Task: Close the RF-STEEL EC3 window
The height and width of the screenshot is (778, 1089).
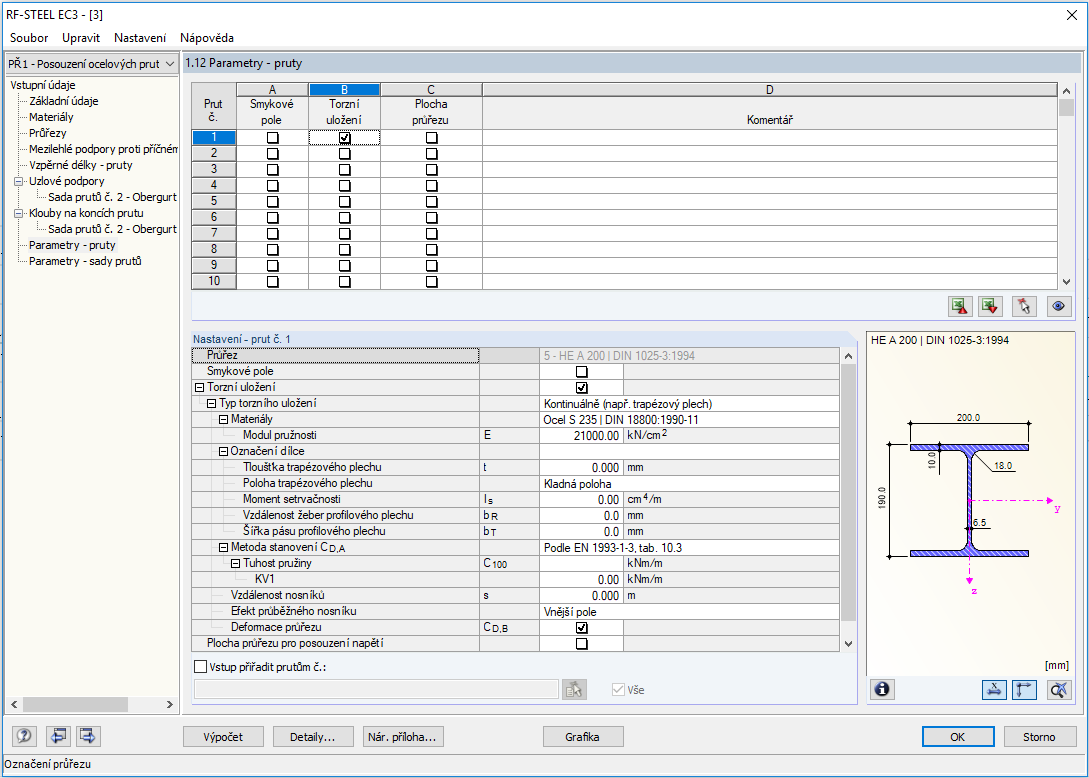Action: [1072, 15]
